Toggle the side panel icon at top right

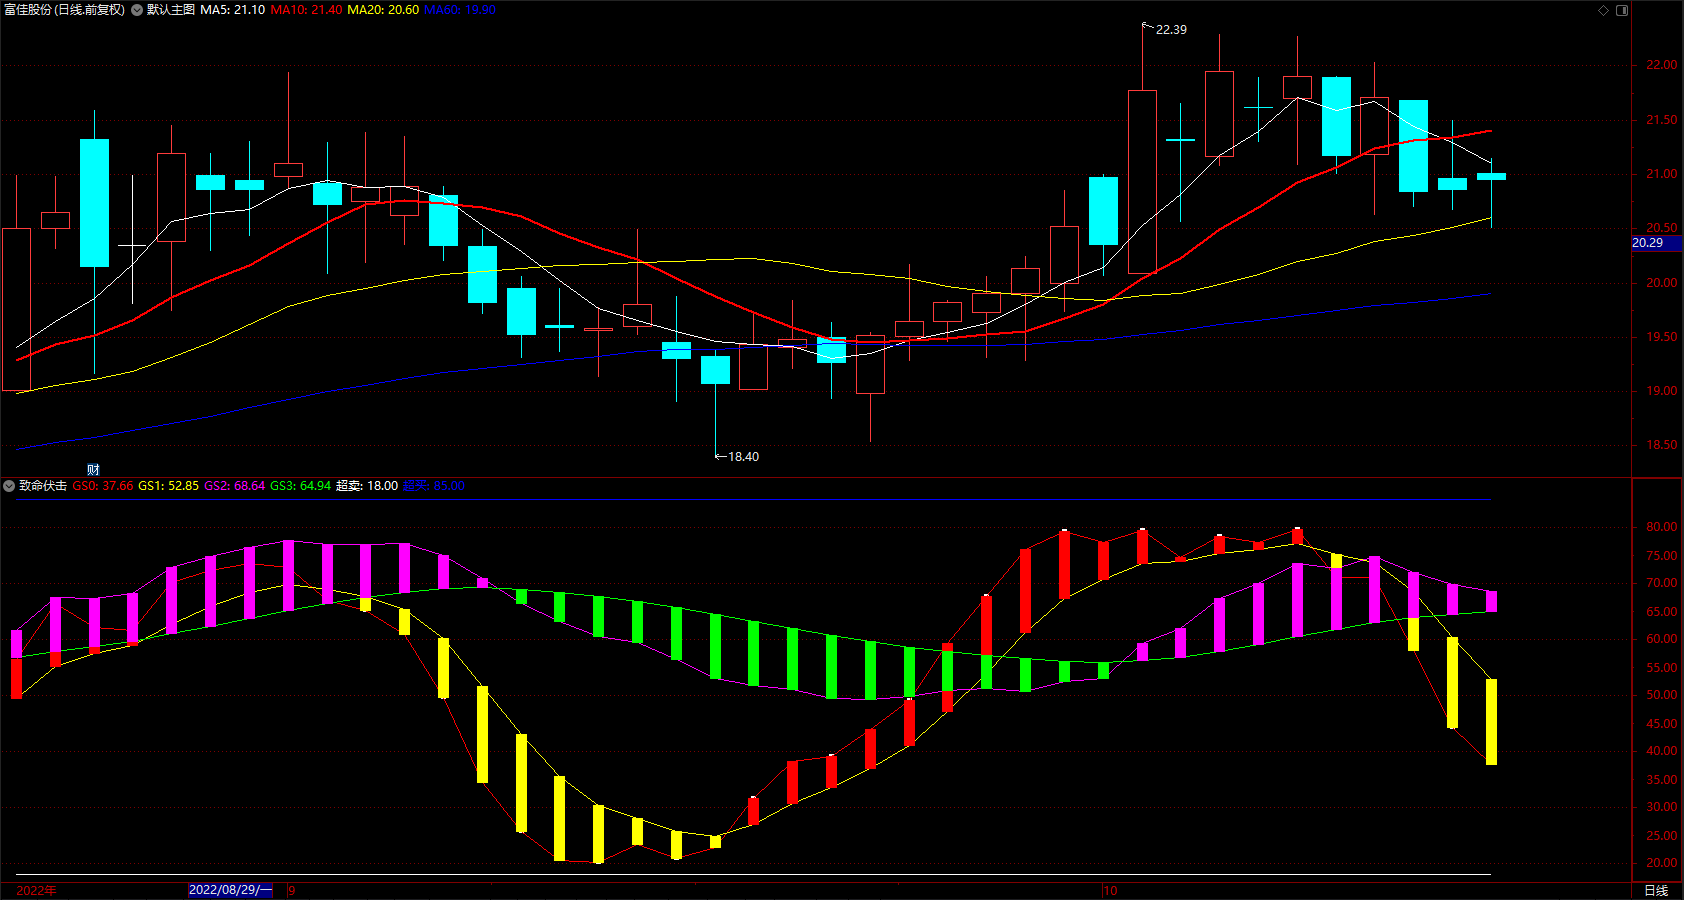click(x=1622, y=10)
